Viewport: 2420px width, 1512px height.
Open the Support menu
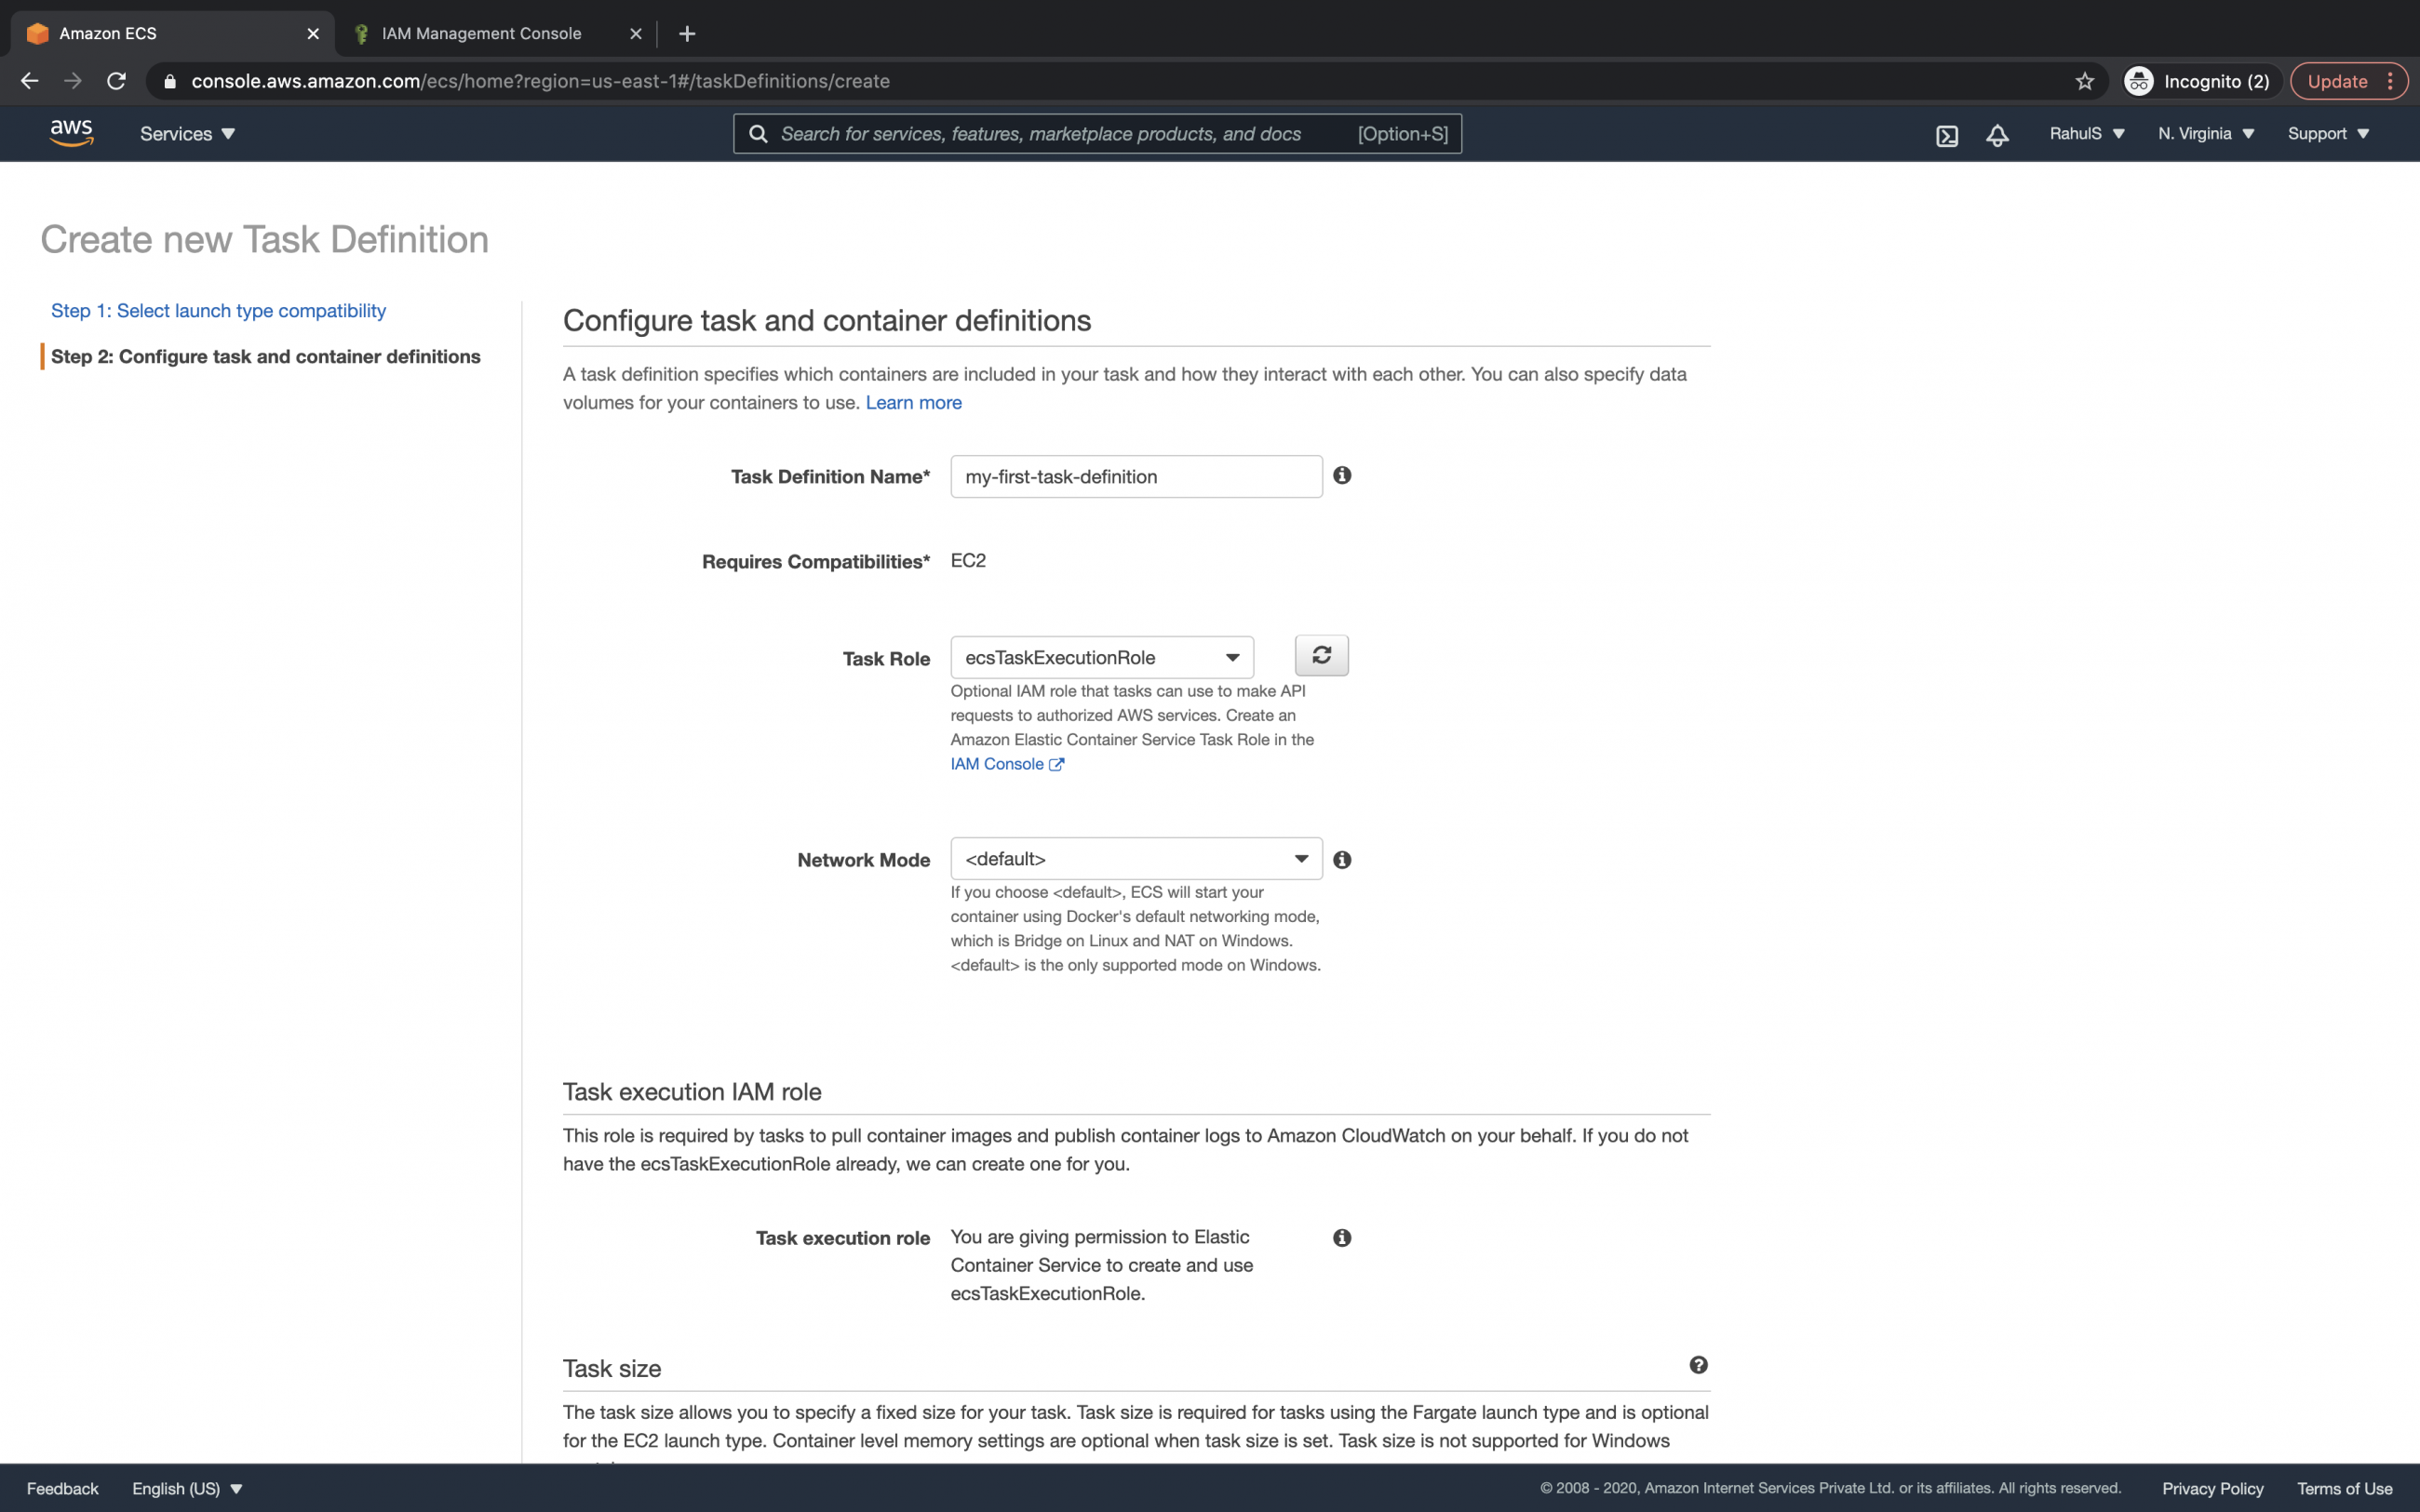point(2327,133)
